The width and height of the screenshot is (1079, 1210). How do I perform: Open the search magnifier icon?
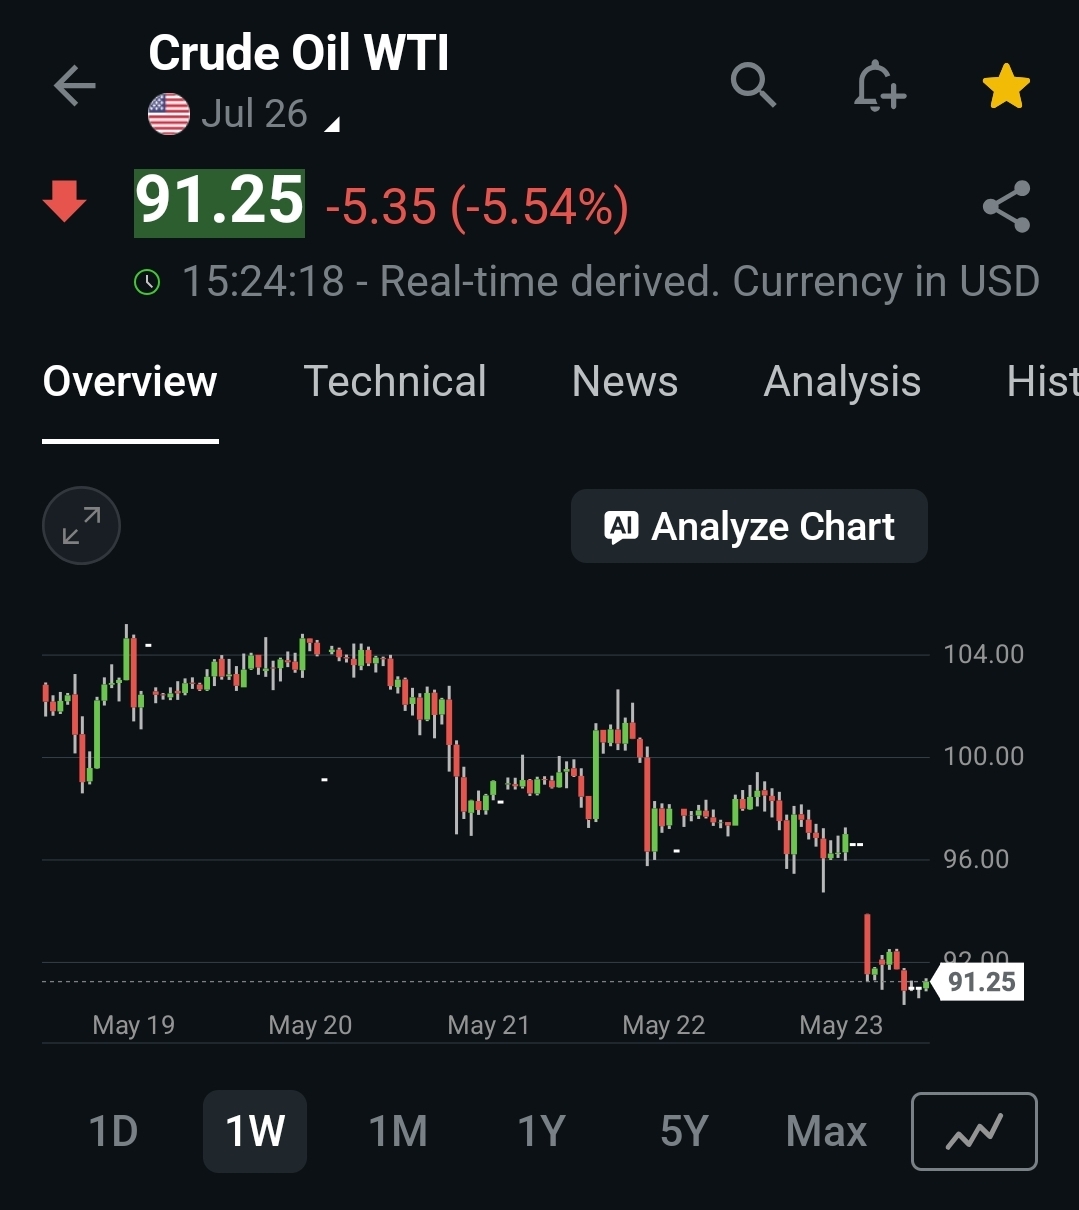click(753, 84)
